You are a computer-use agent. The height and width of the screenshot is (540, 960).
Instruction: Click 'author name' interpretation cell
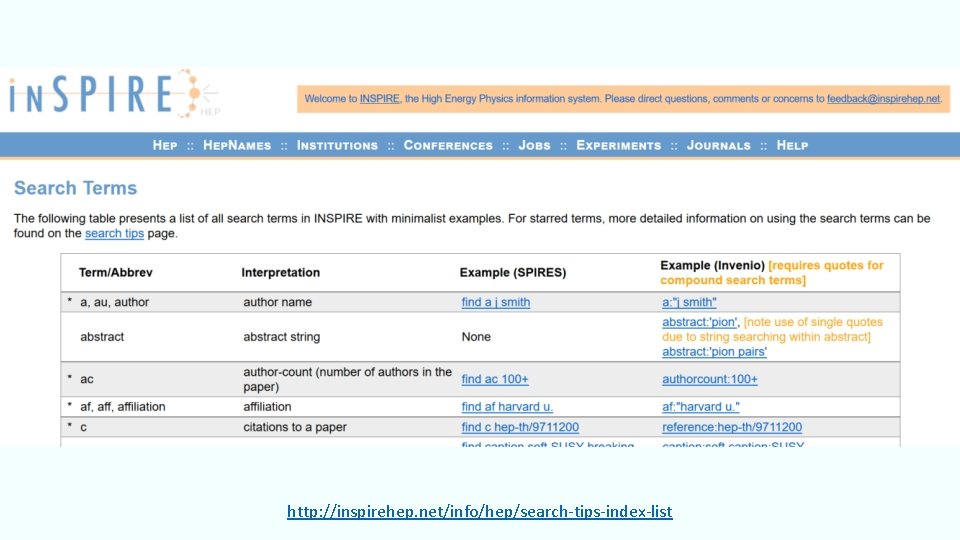point(277,302)
